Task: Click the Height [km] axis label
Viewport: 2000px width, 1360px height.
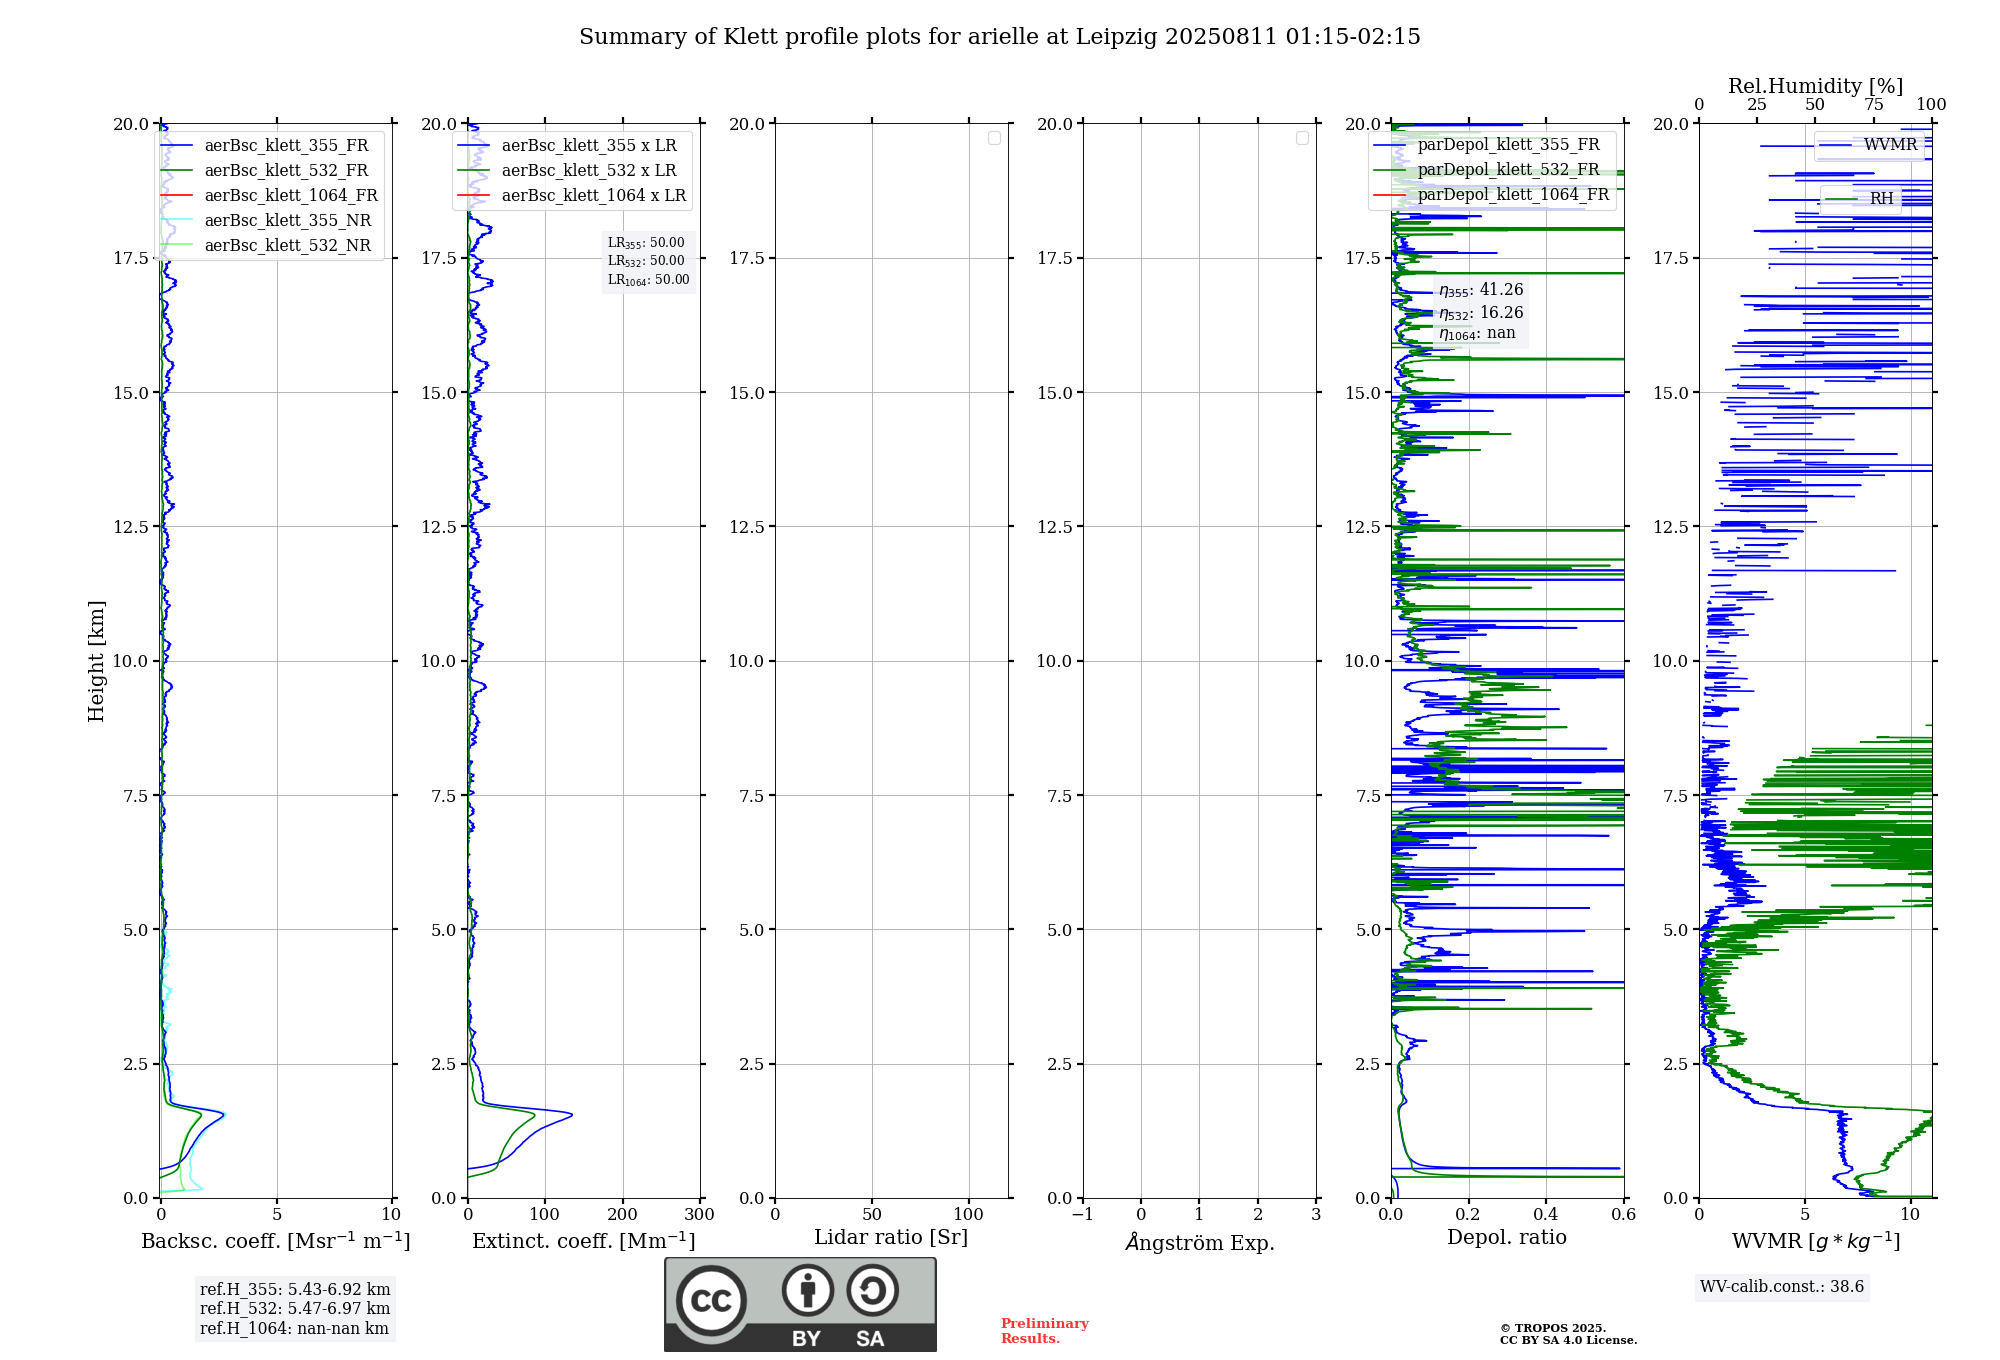Action: [96, 661]
